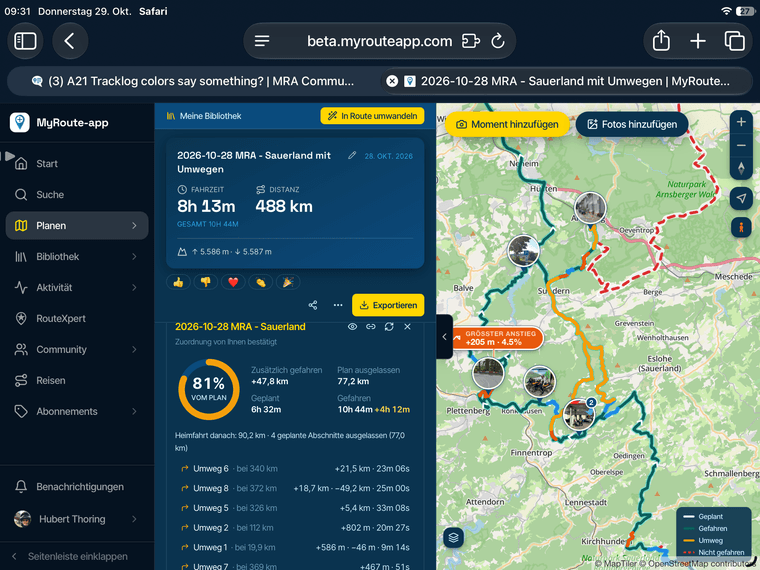
Task: Click Exportieren button
Action: pos(388,305)
